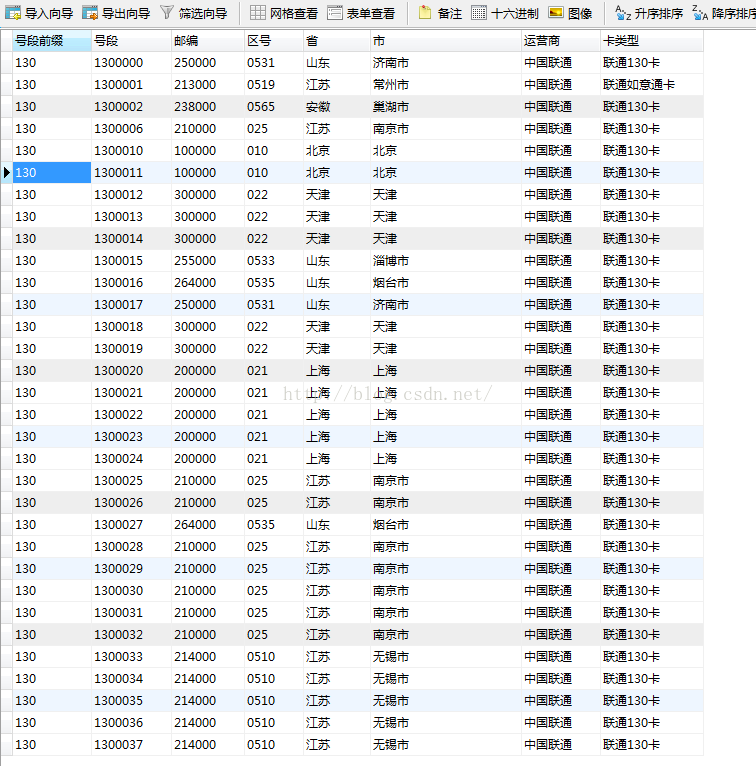
Task: Sort with 降序排序 descending
Action: (724, 13)
